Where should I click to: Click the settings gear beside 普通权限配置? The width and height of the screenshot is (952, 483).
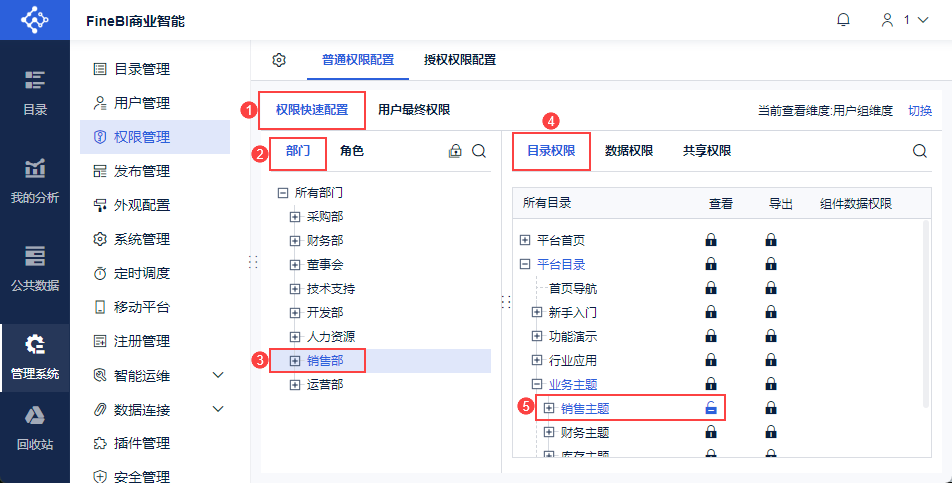pos(279,60)
